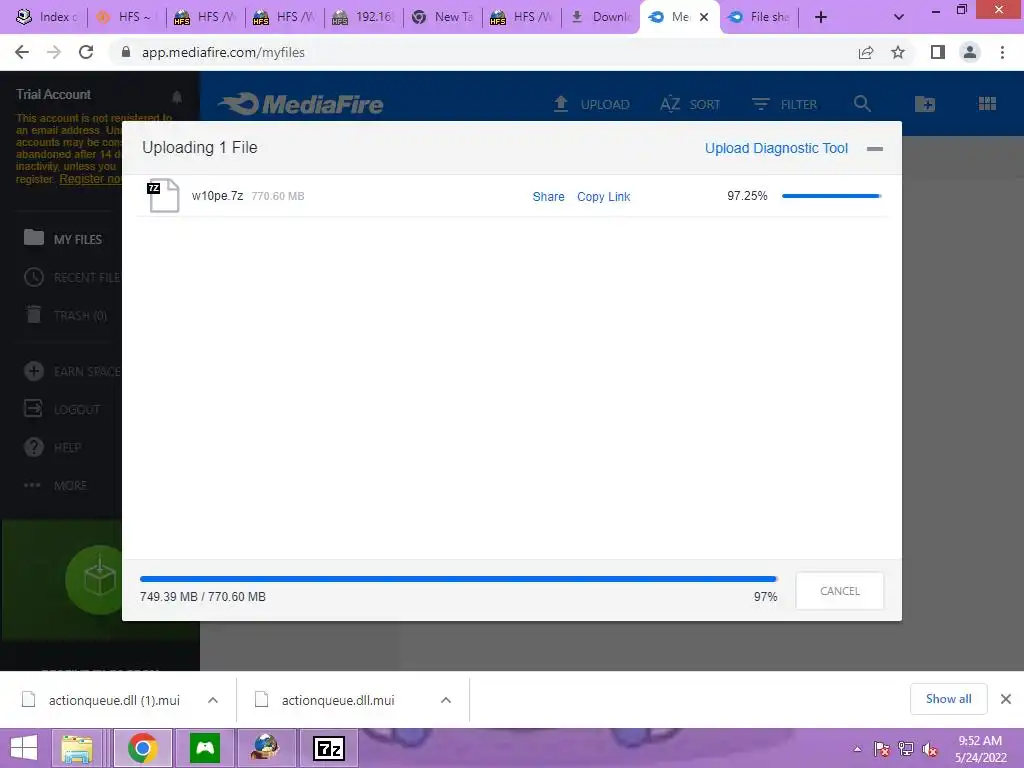
Task: Open 7-Zip from taskbar
Action: pyautogui.click(x=329, y=748)
